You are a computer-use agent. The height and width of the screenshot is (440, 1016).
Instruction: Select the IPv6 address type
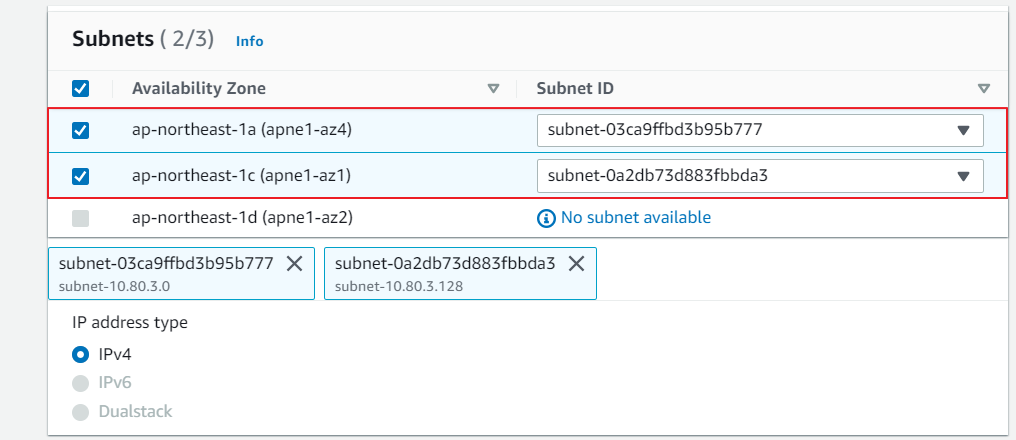click(81, 382)
